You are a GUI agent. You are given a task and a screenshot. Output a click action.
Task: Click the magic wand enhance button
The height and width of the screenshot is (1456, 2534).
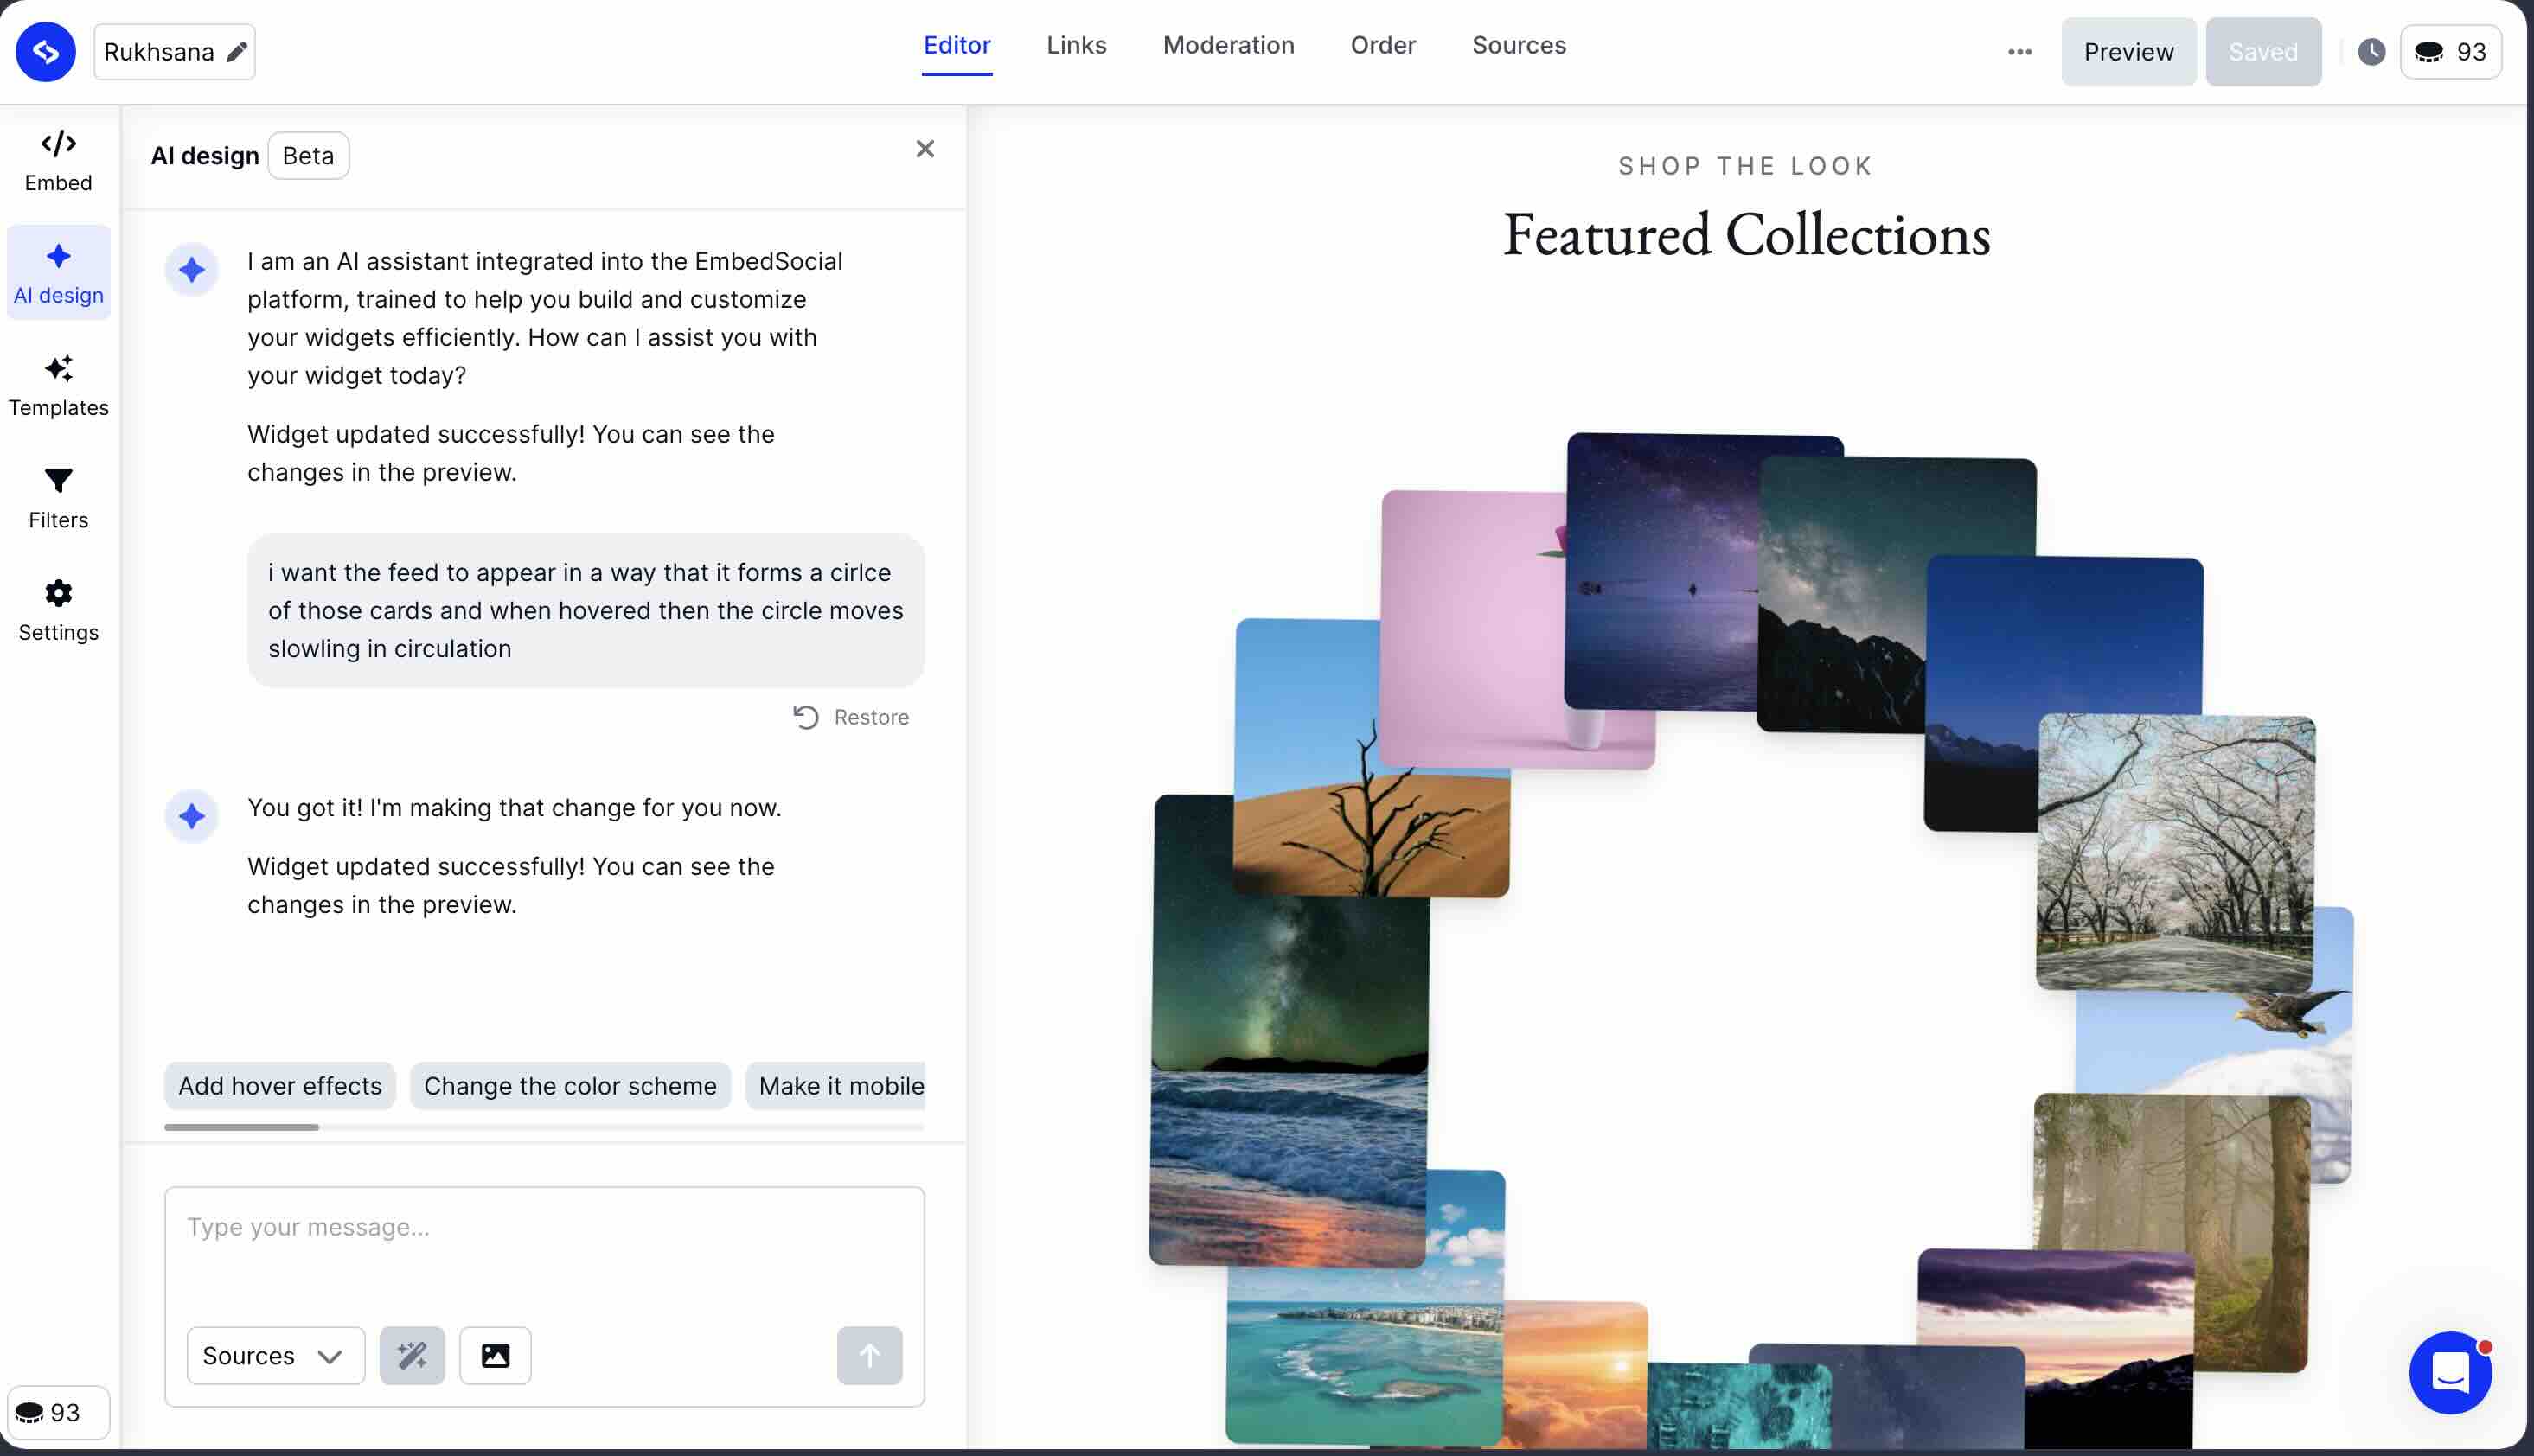pos(412,1355)
